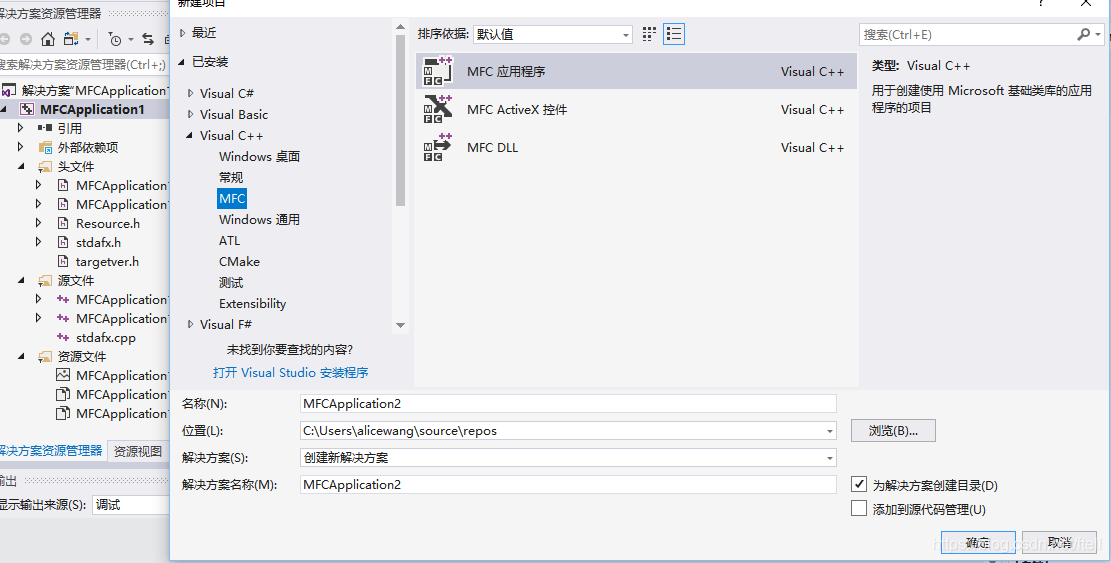Expand the stdafx.h file node
This screenshot has height=563, width=1111.
coord(39,242)
